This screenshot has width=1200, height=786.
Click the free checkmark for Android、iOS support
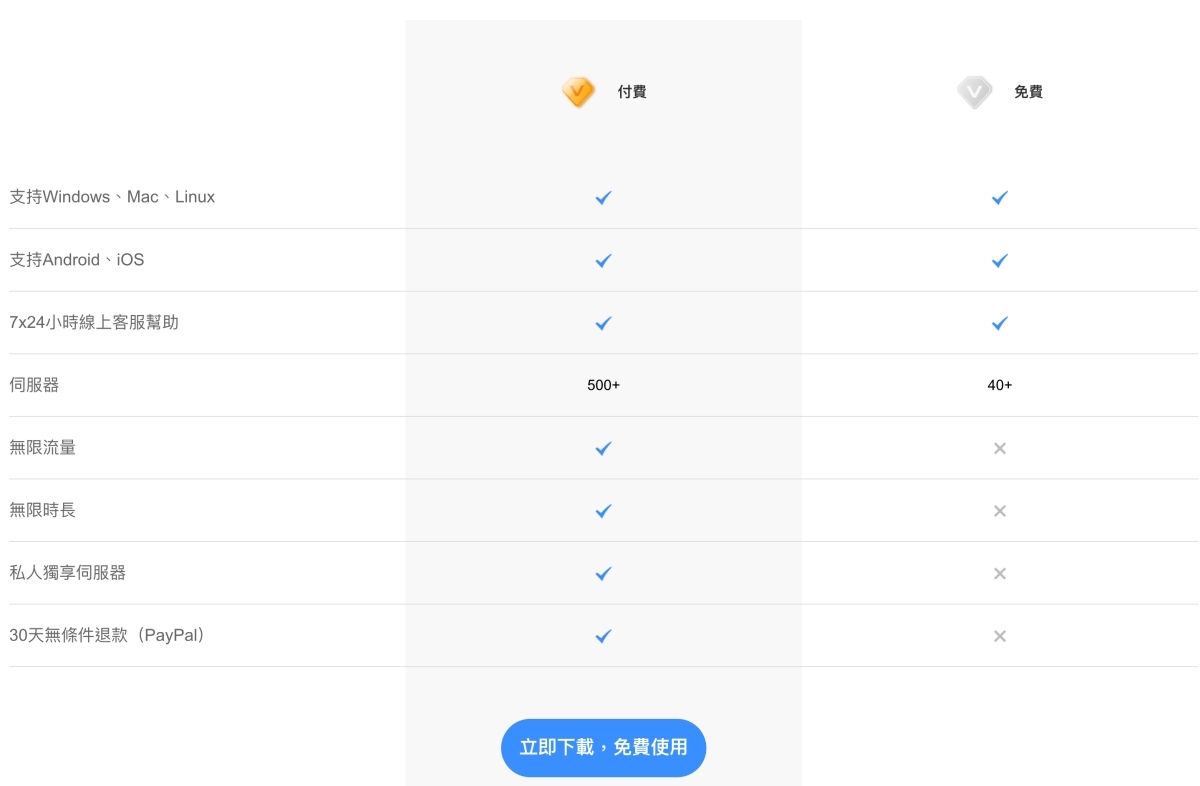coord(999,261)
